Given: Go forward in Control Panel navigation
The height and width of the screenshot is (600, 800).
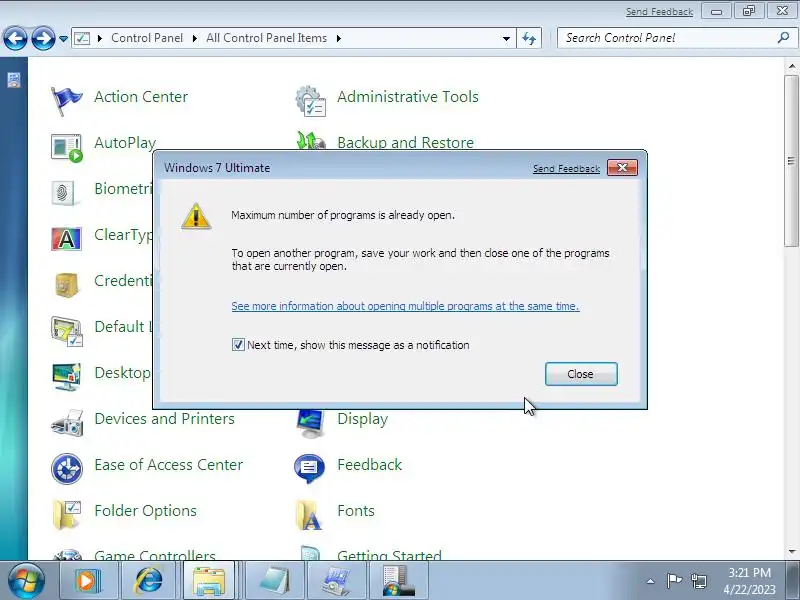Looking at the screenshot, I should point(43,38).
